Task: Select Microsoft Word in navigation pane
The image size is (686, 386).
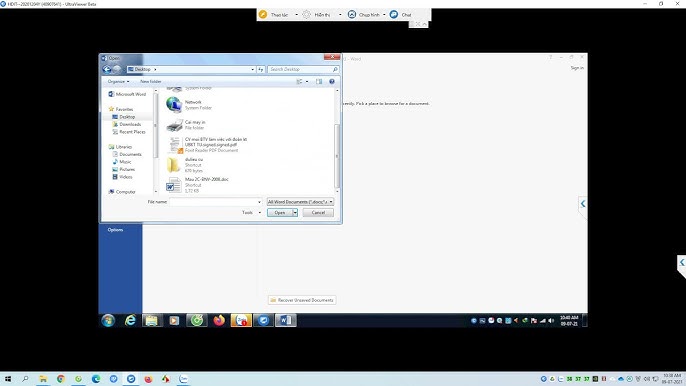Action: (x=127, y=94)
